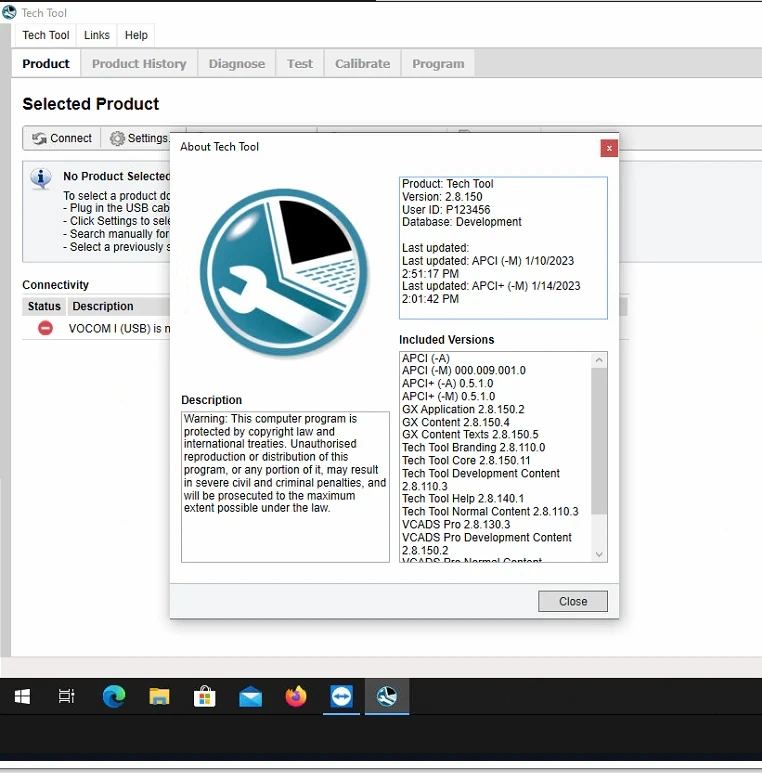Click the red status icon for VOCOM I

point(45,328)
